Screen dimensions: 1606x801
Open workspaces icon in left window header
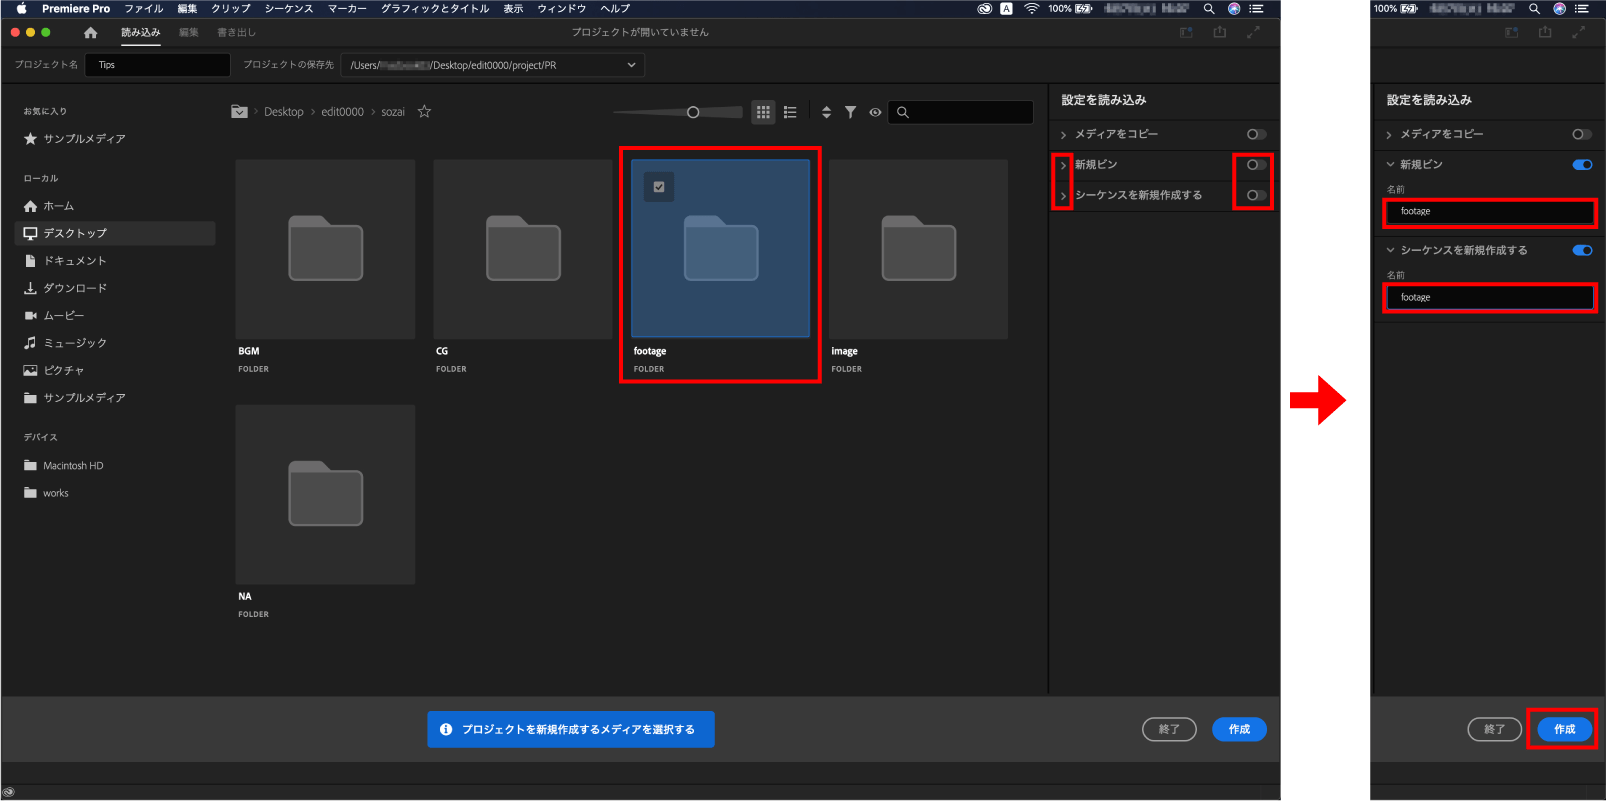(1186, 33)
